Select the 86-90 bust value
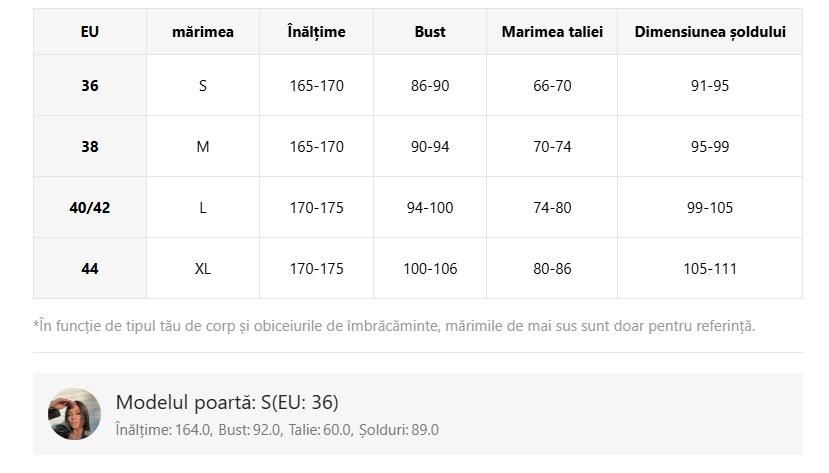 pyautogui.click(x=430, y=86)
